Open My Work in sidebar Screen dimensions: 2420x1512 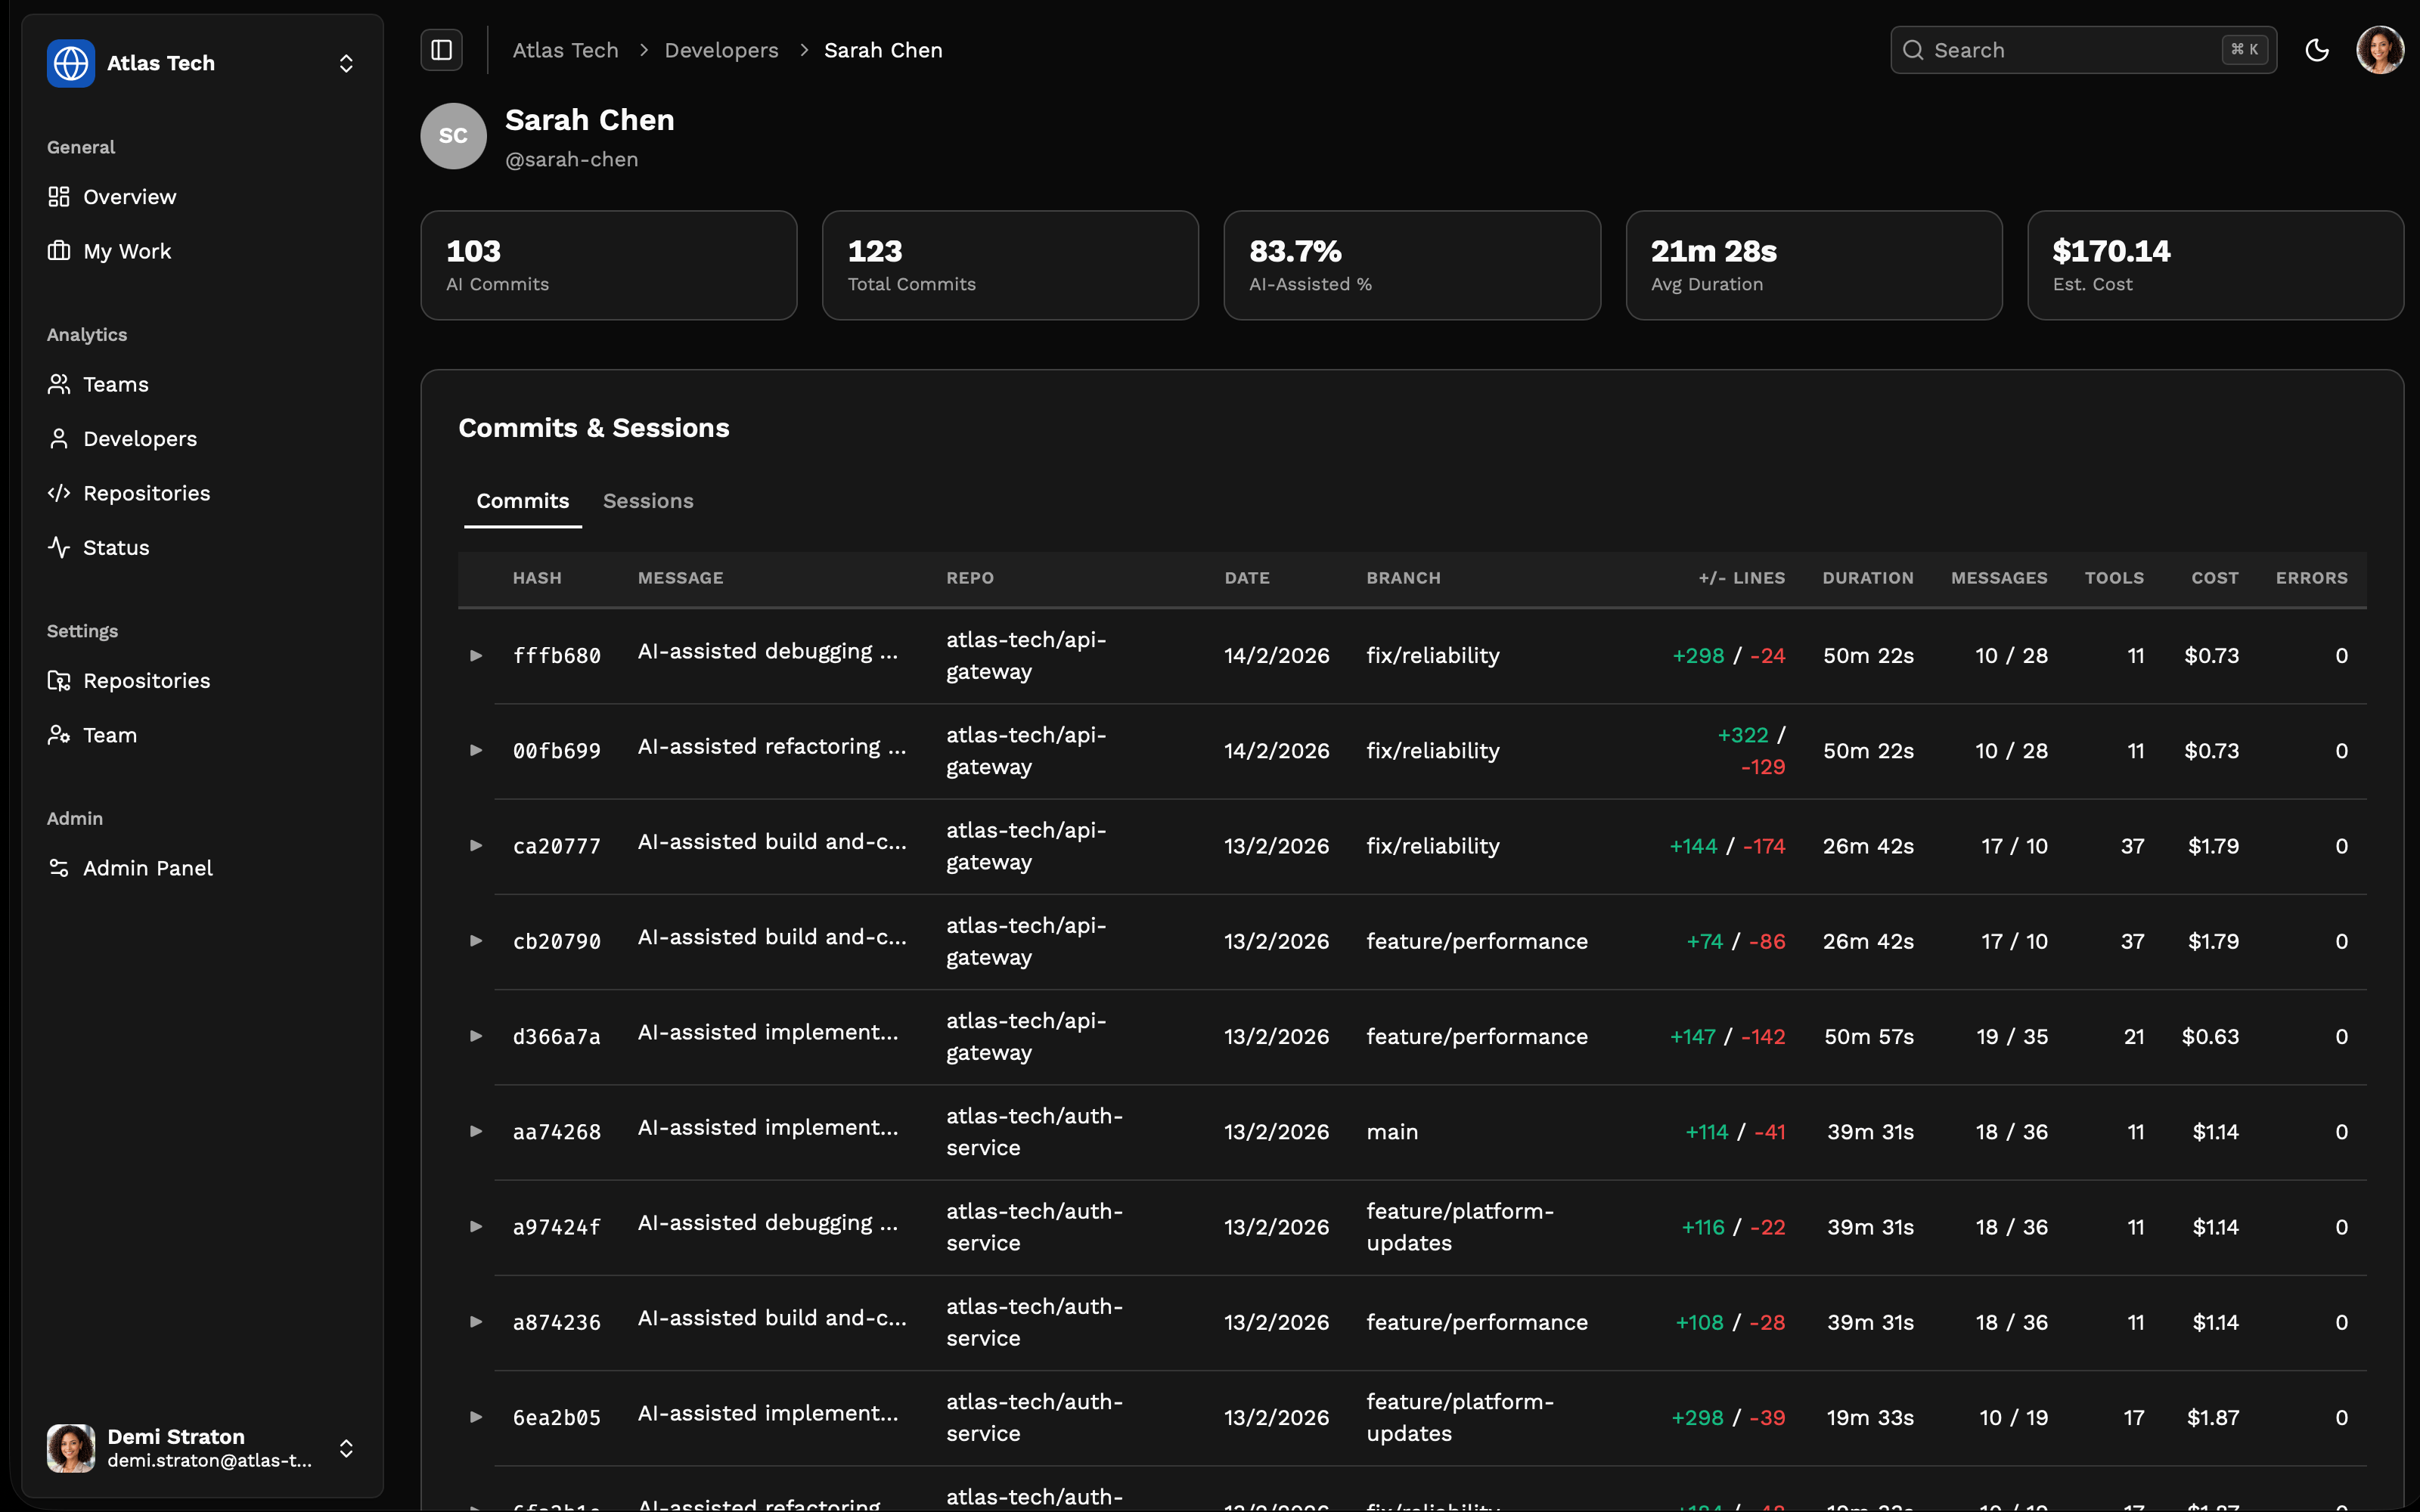tap(127, 251)
